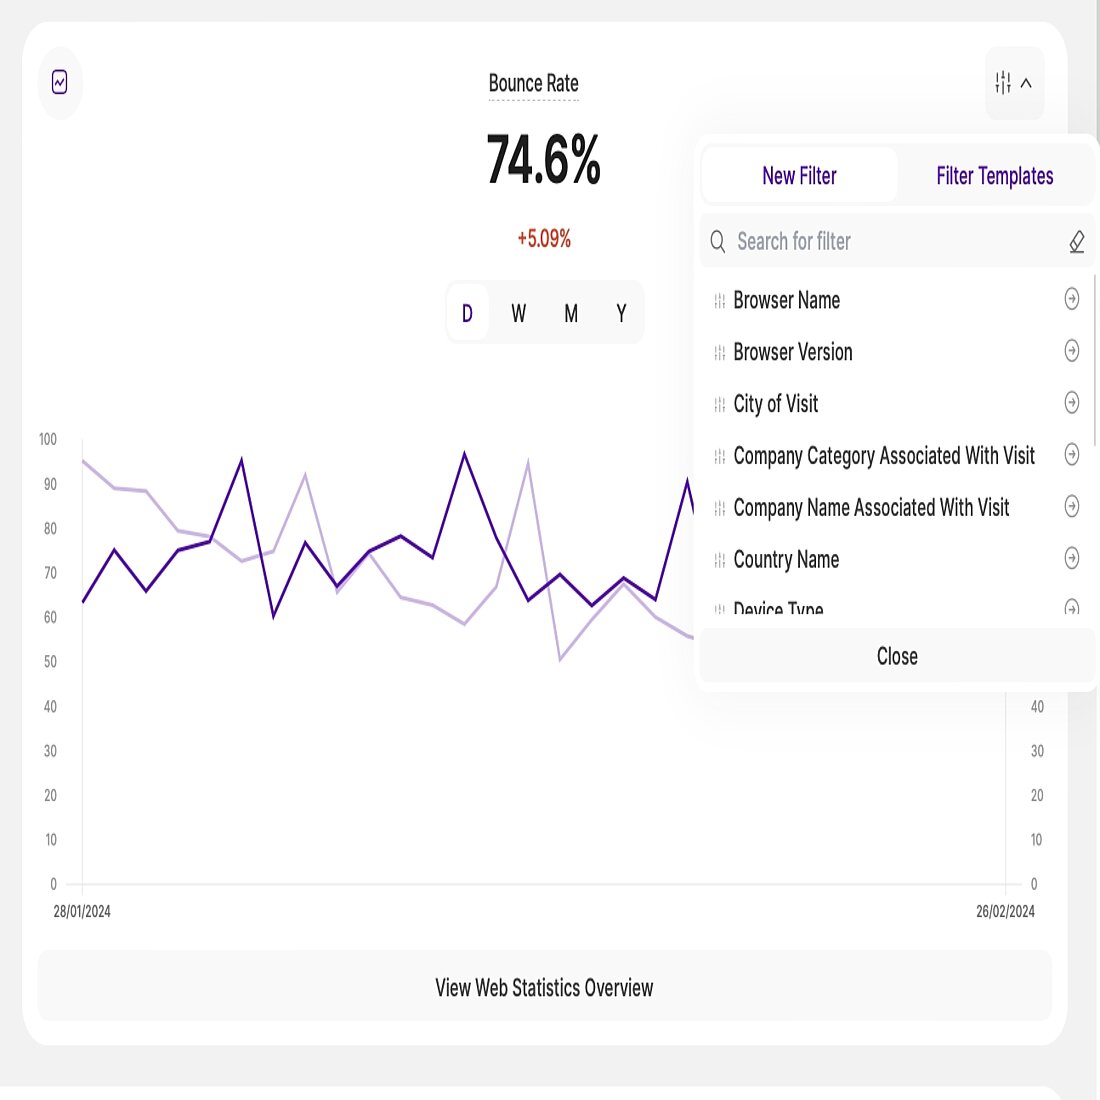Click the eraser icon to clear filter search
The height and width of the screenshot is (1100, 1100).
1076,241
